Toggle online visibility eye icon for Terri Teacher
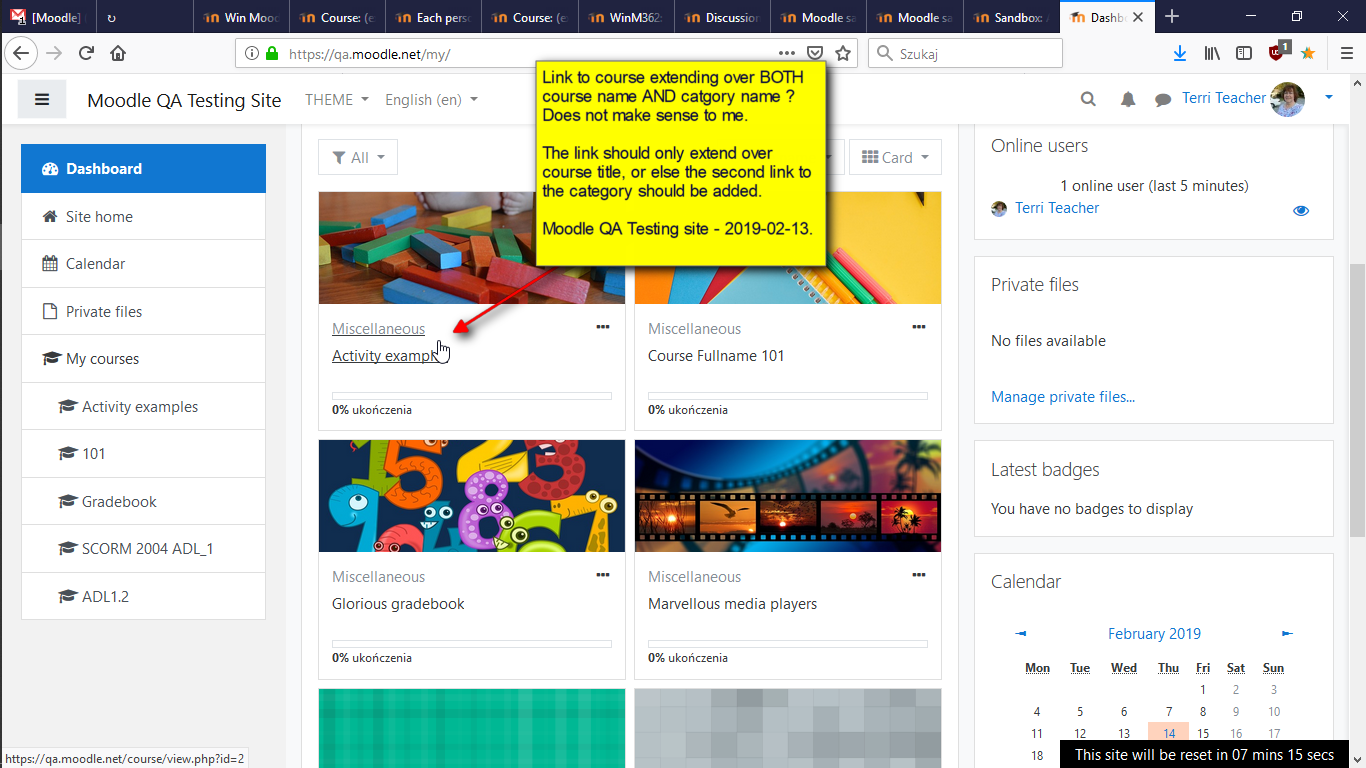The width and height of the screenshot is (1366, 768). tap(1301, 210)
